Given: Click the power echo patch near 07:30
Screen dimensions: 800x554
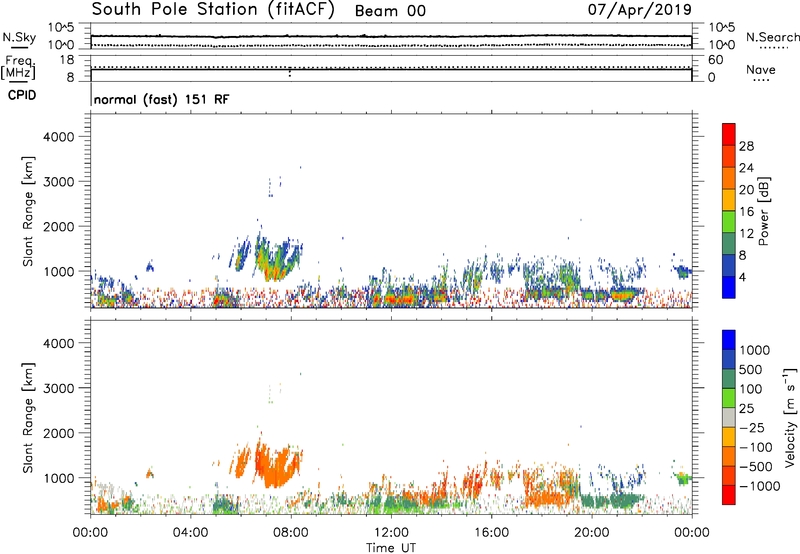Looking at the screenshot, I should [x=276, y=260].
